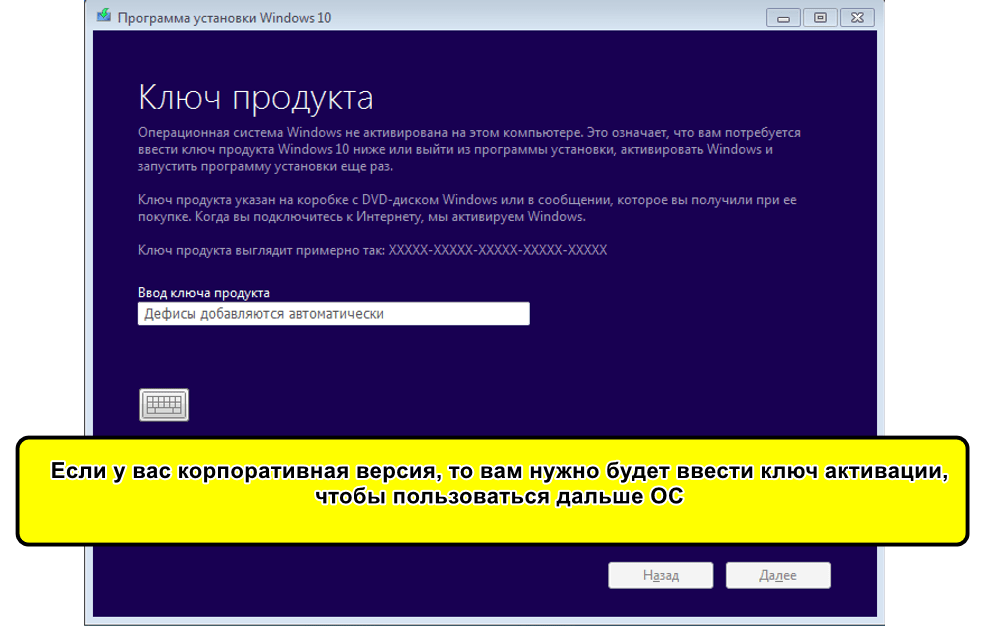Click the Ключ продукта выглядит примерно так text

pyautogui.click(x=261, y=250)
